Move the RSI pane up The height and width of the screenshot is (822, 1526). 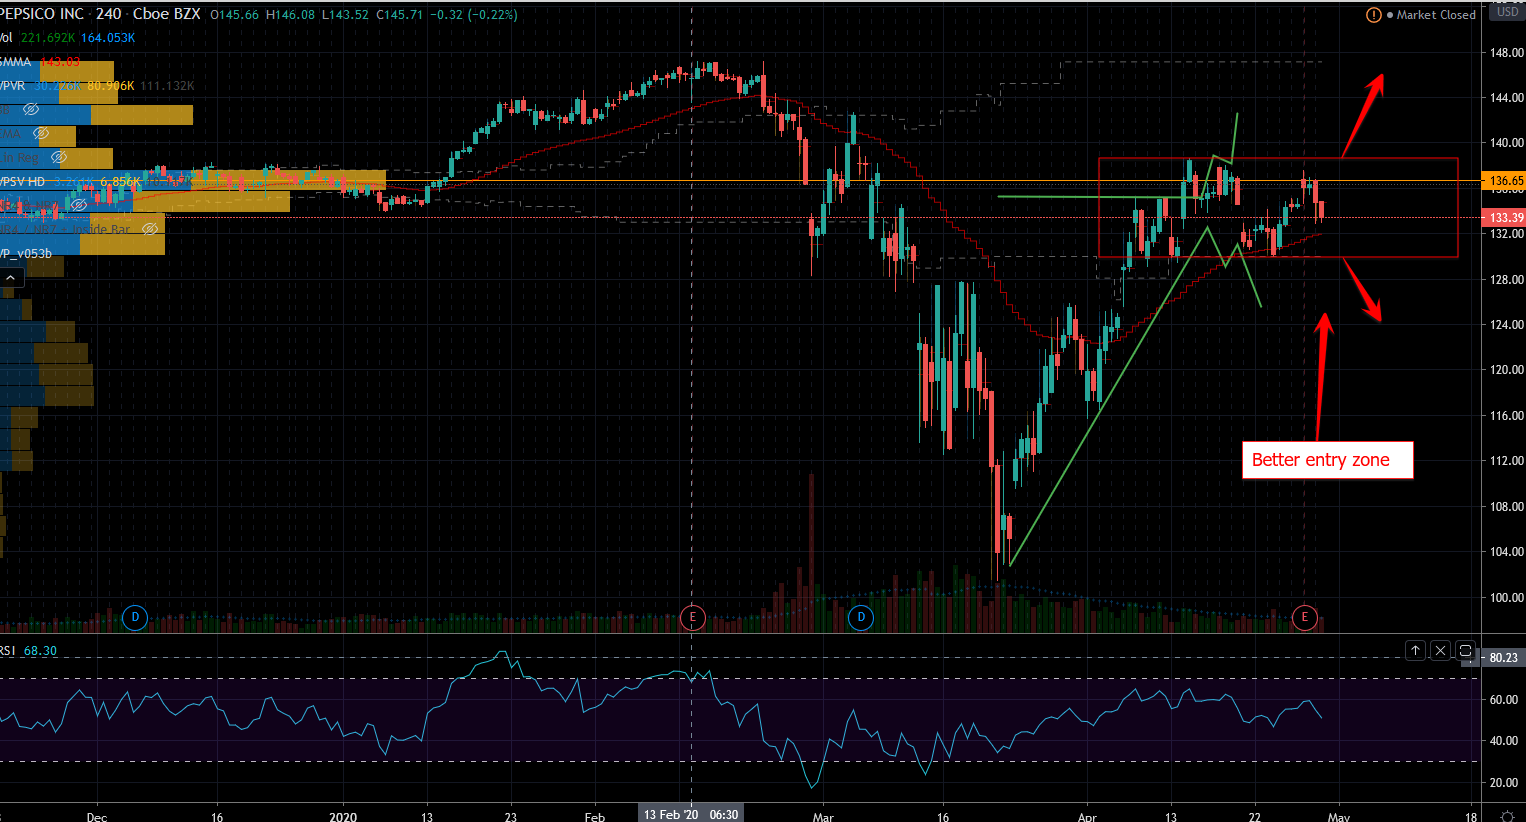pos(1415,650)
